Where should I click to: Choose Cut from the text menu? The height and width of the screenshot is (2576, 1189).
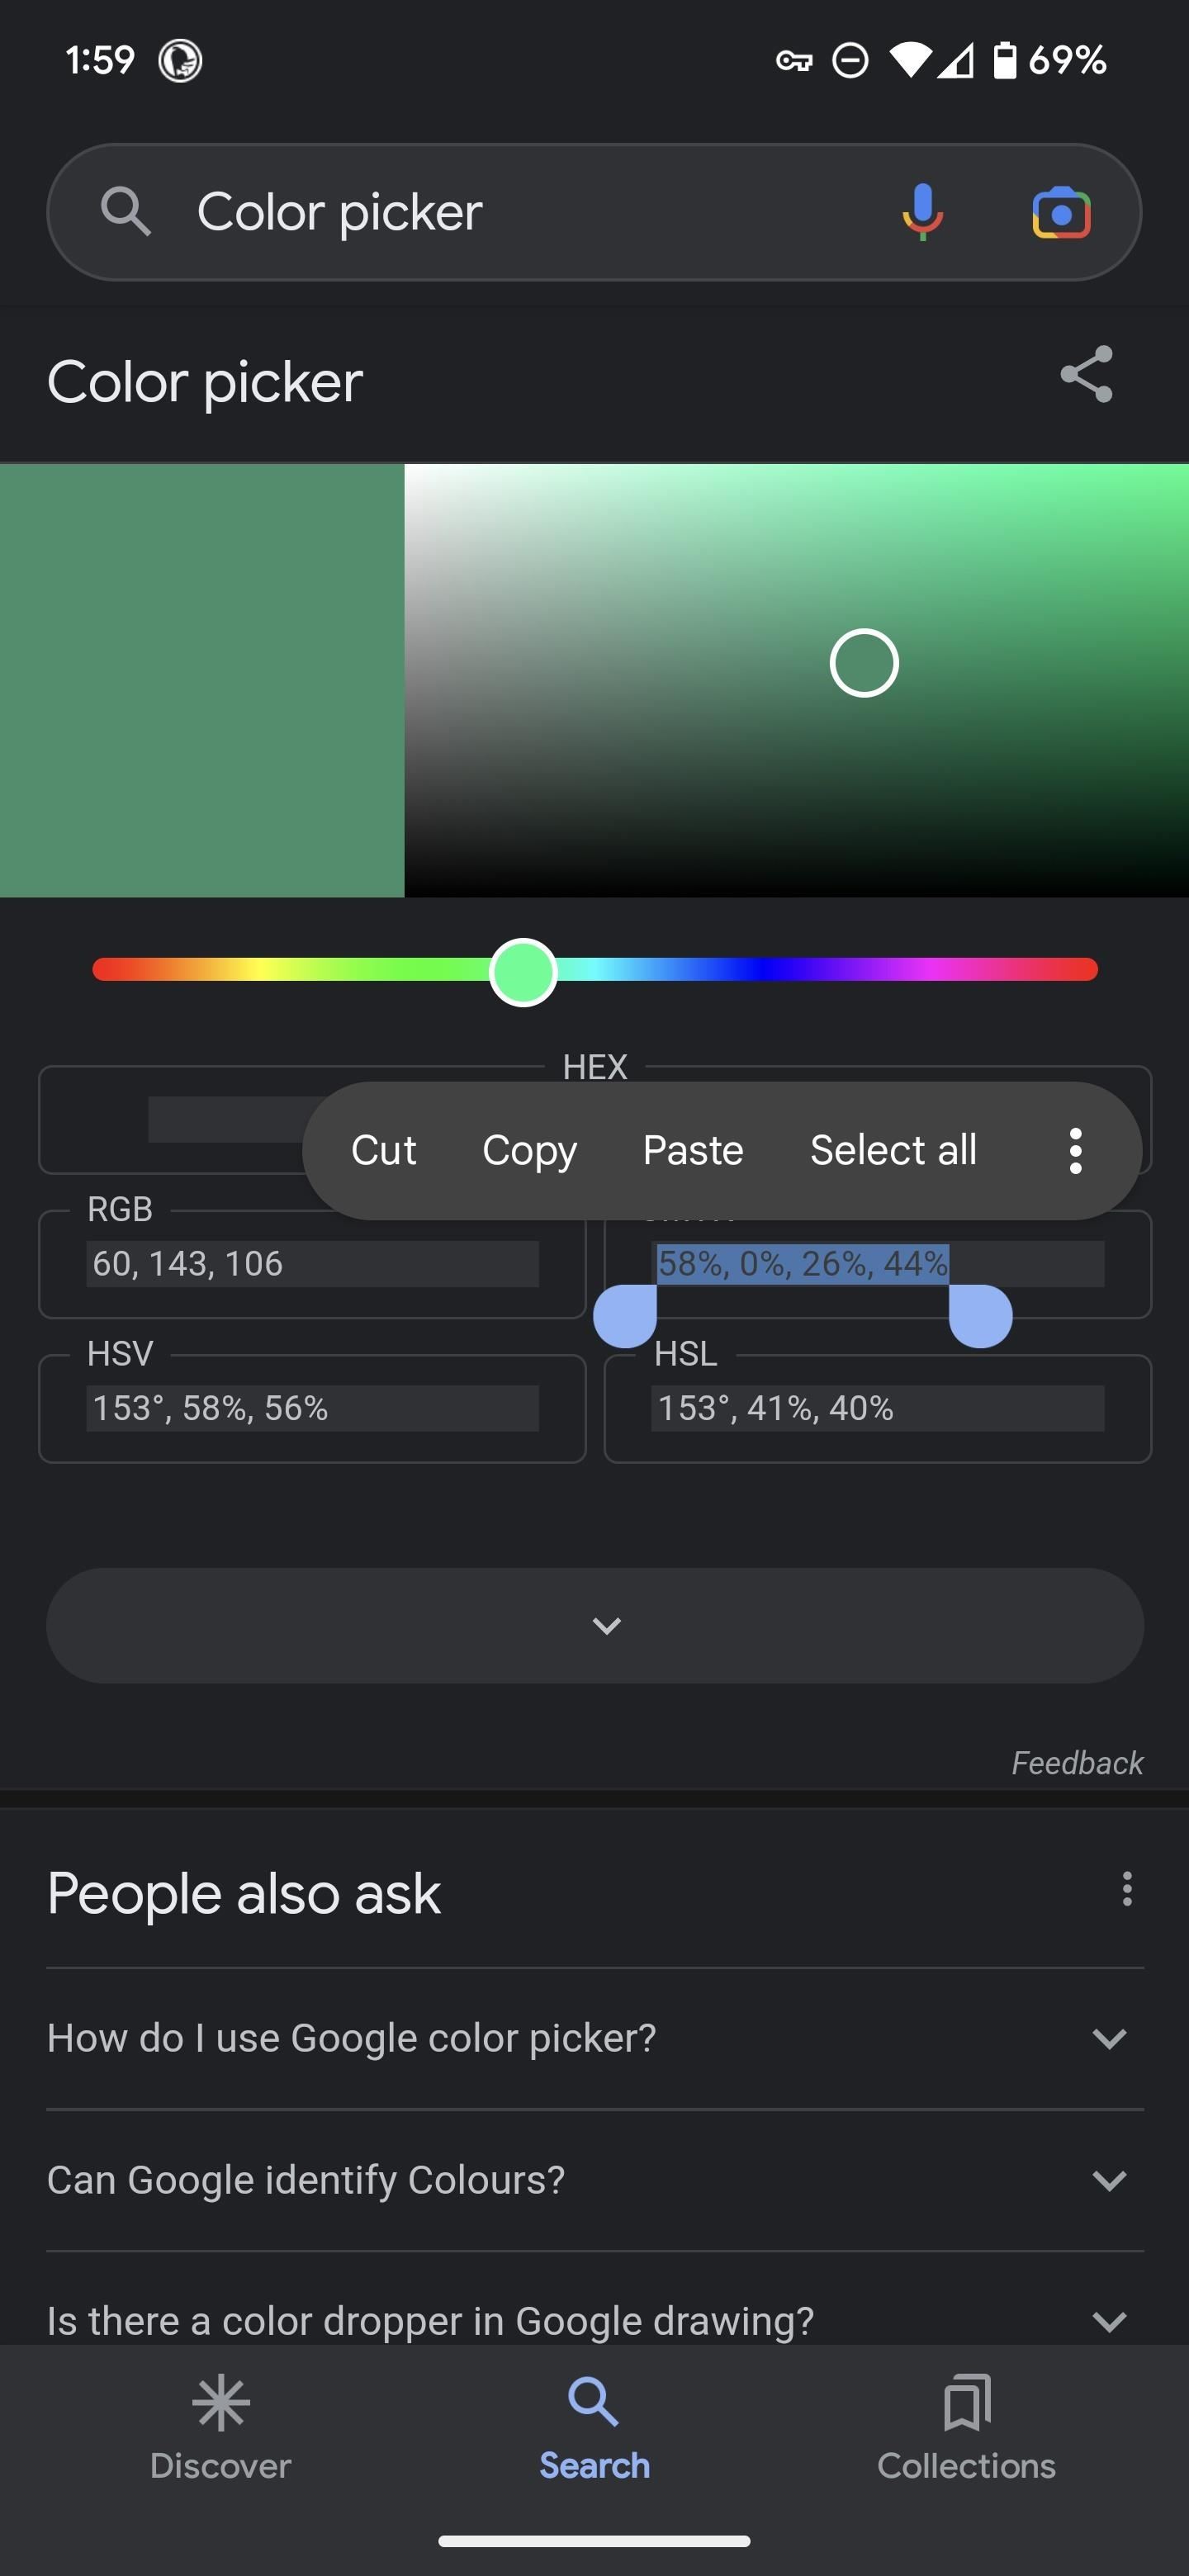pyautogui.click(x=383, y=1150)
